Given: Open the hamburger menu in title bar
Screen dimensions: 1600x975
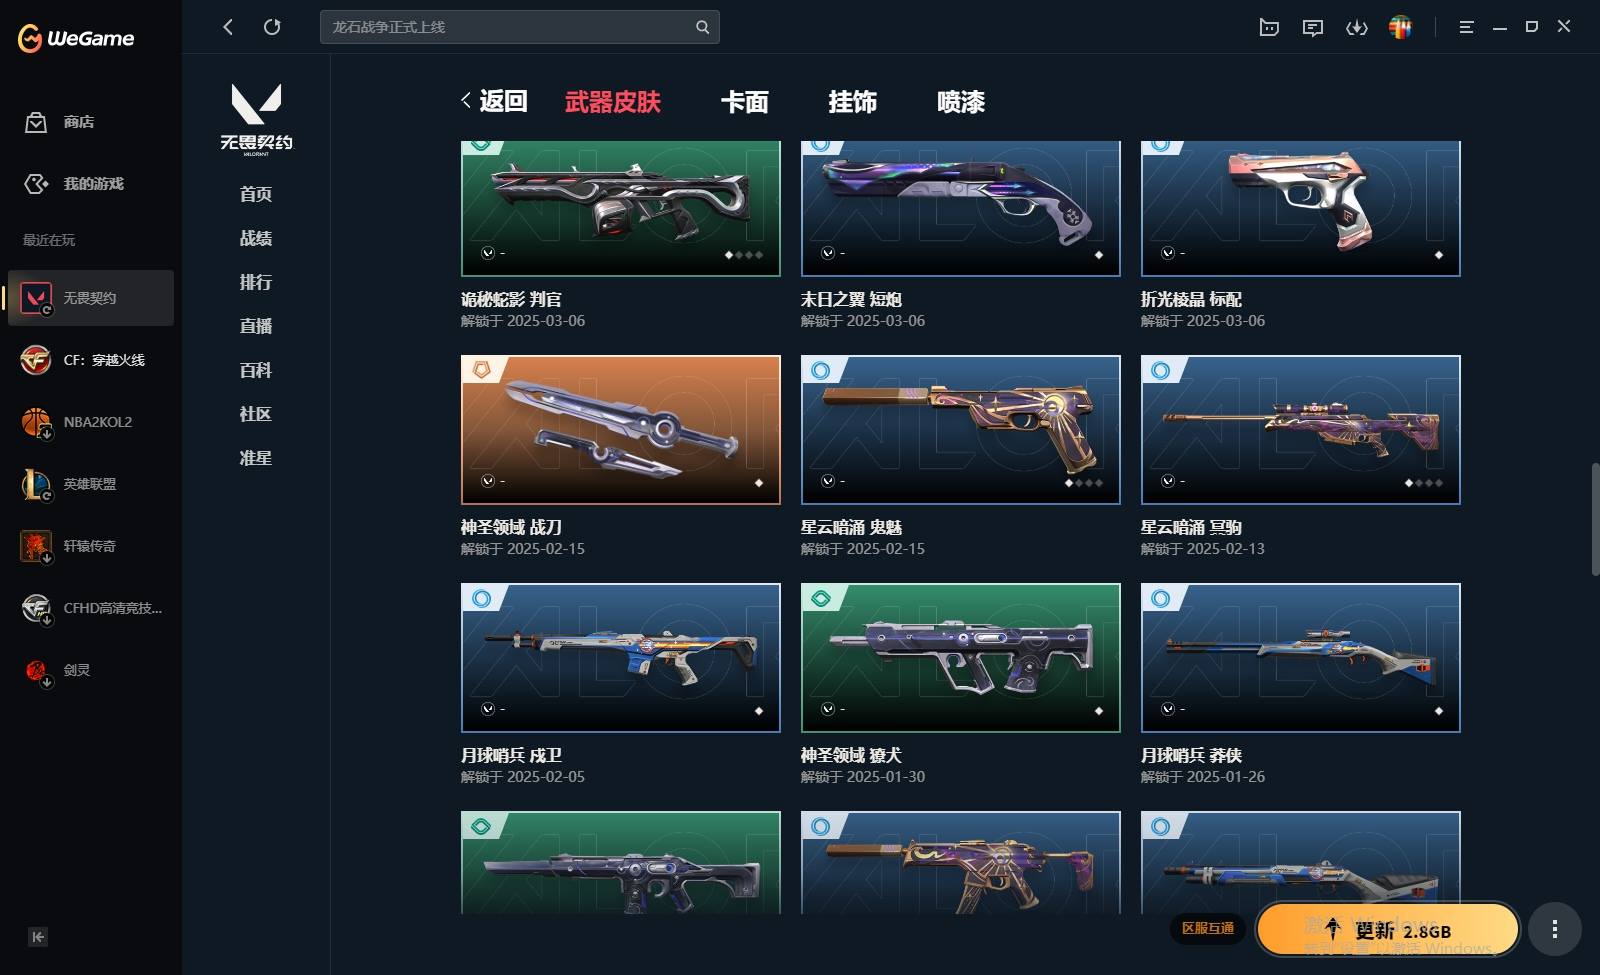Looking at the screenshot, I should pyautogui.click(x=1467, y=27).
